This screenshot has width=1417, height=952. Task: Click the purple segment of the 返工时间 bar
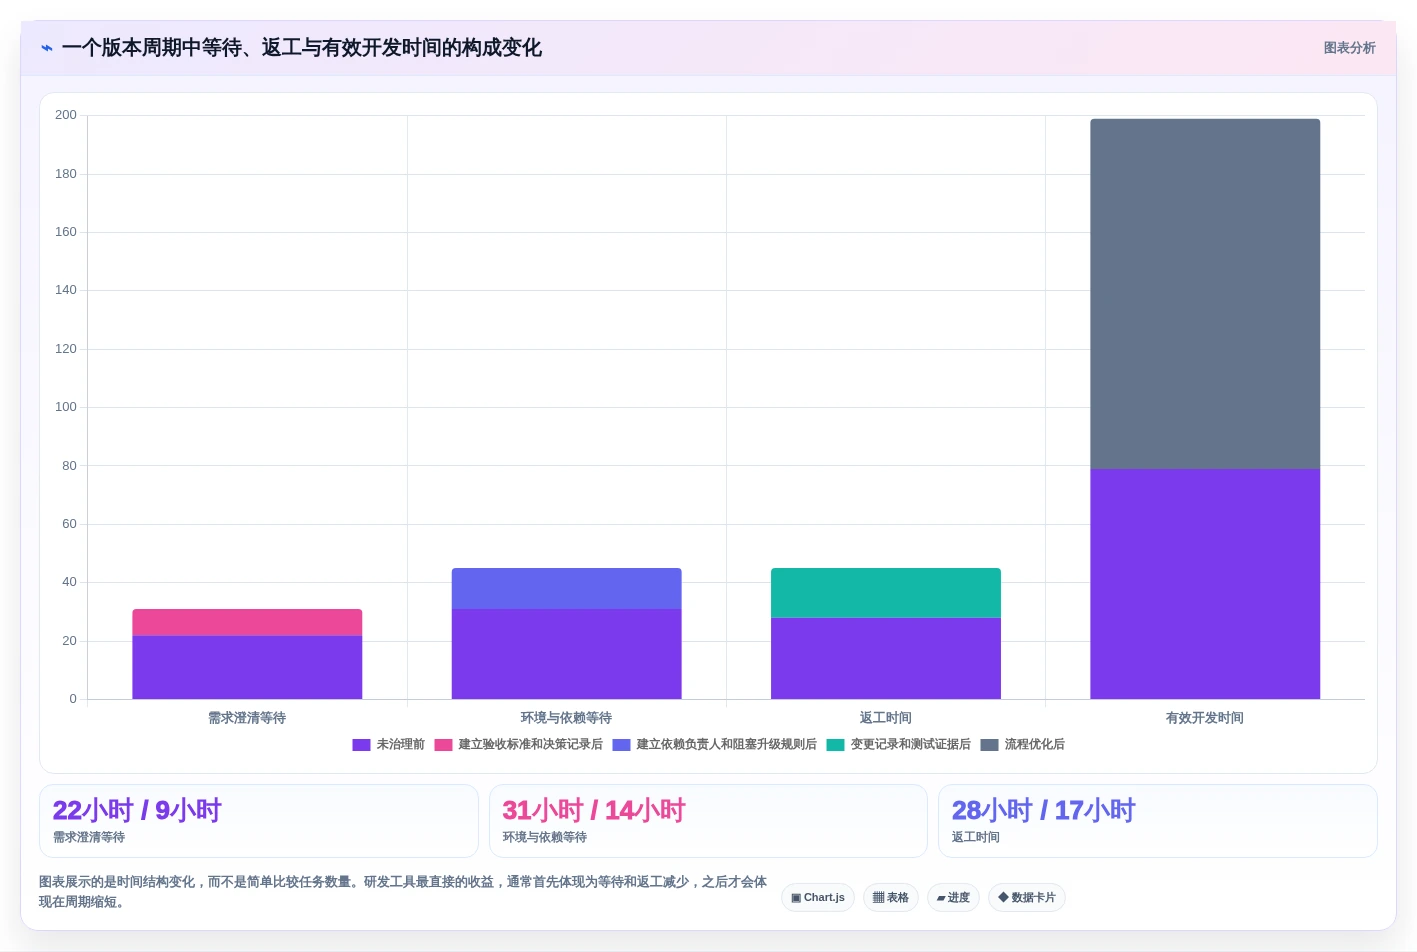pos(886,658)
